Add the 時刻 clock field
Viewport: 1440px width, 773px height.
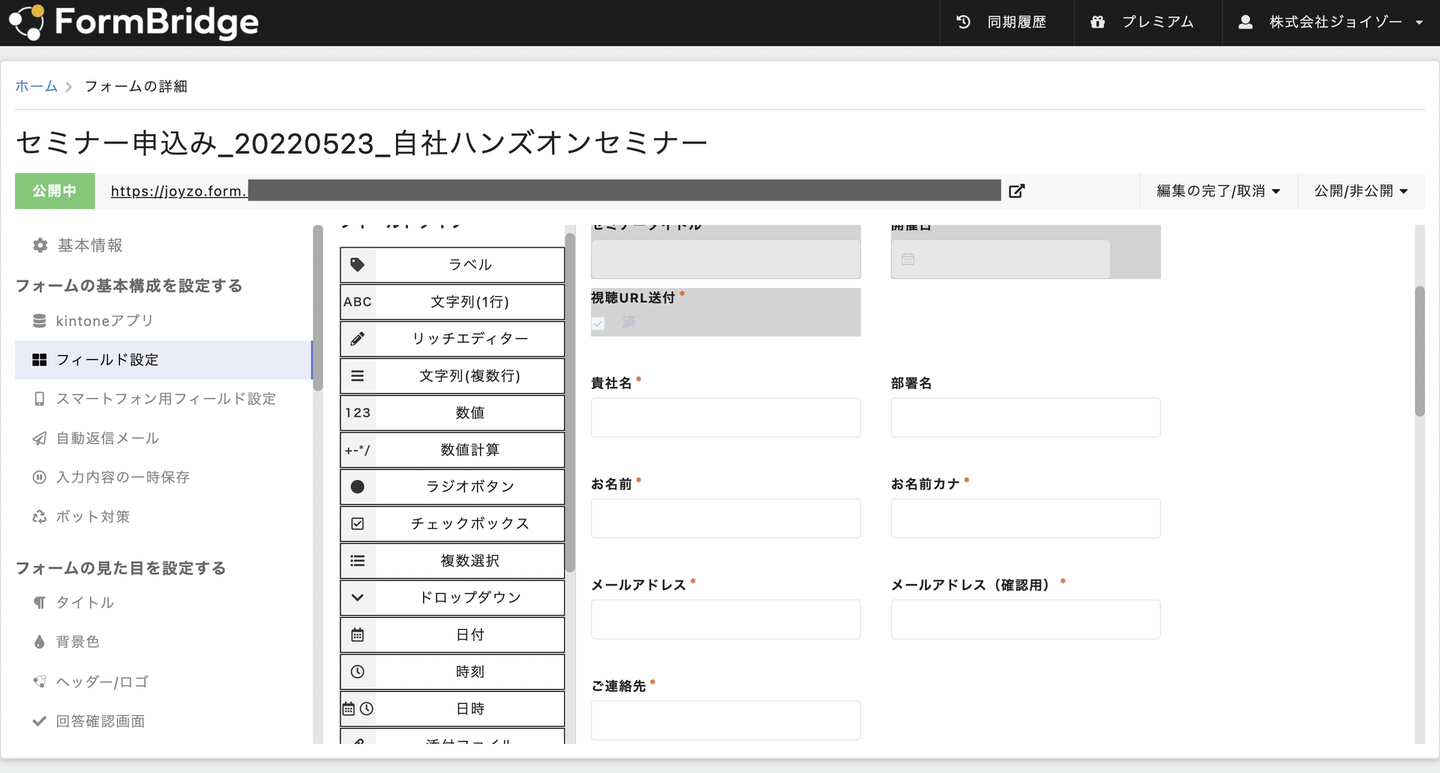click(452, 672)
